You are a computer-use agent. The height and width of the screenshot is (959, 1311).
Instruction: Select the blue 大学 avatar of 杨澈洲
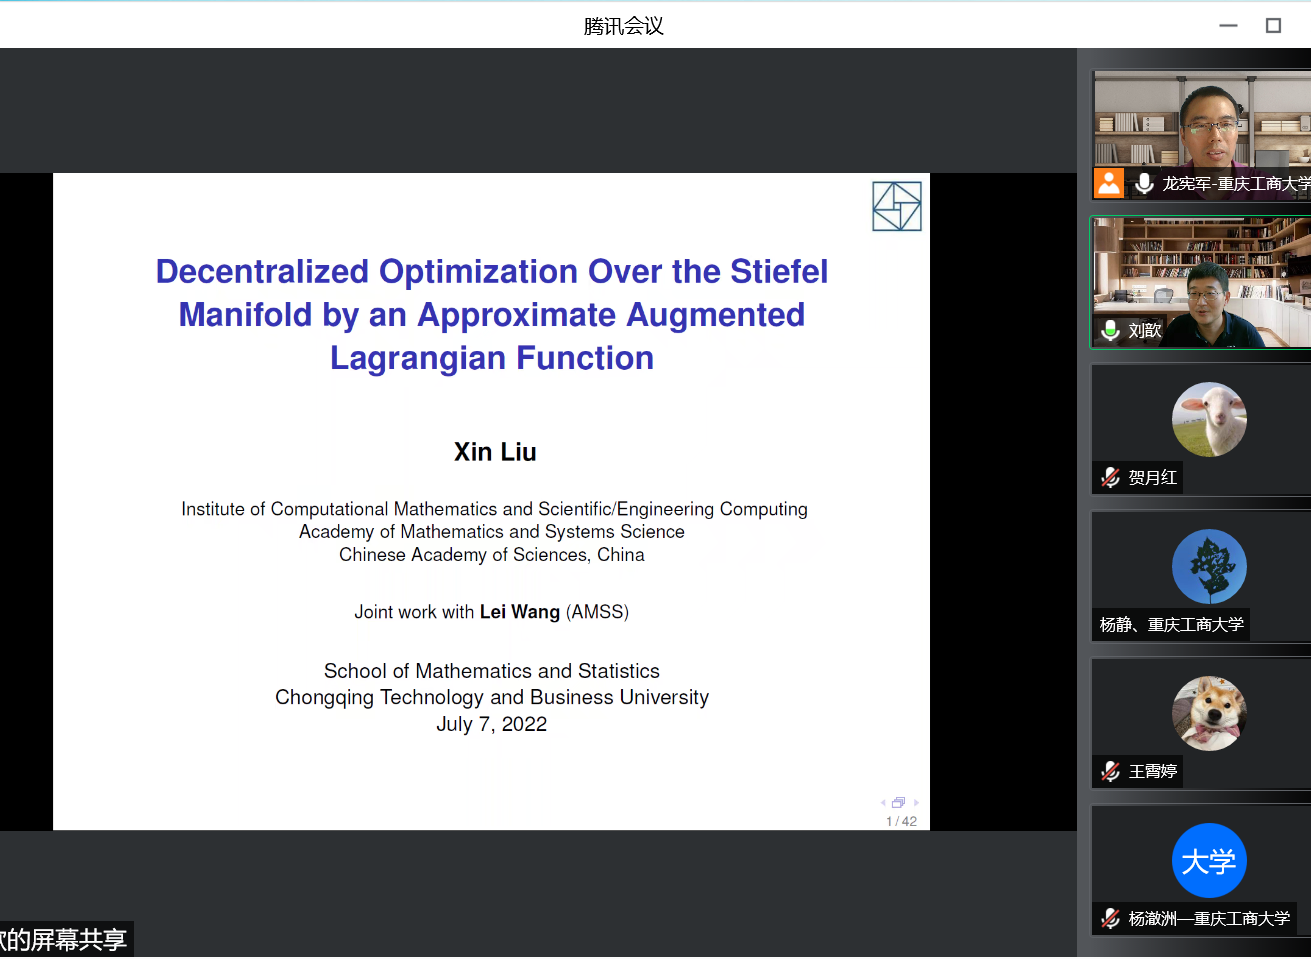[1209, 860]
